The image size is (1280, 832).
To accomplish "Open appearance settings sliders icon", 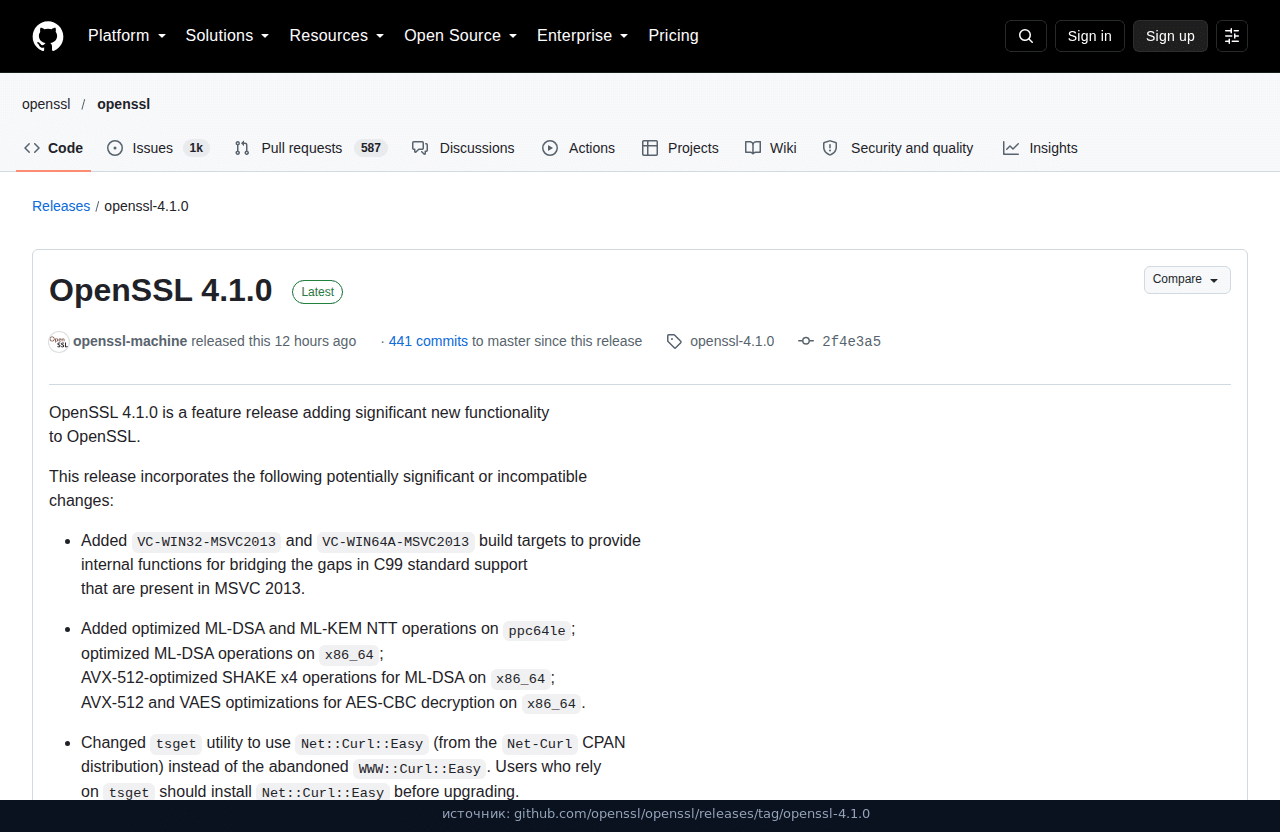I will click(1232, 36).
